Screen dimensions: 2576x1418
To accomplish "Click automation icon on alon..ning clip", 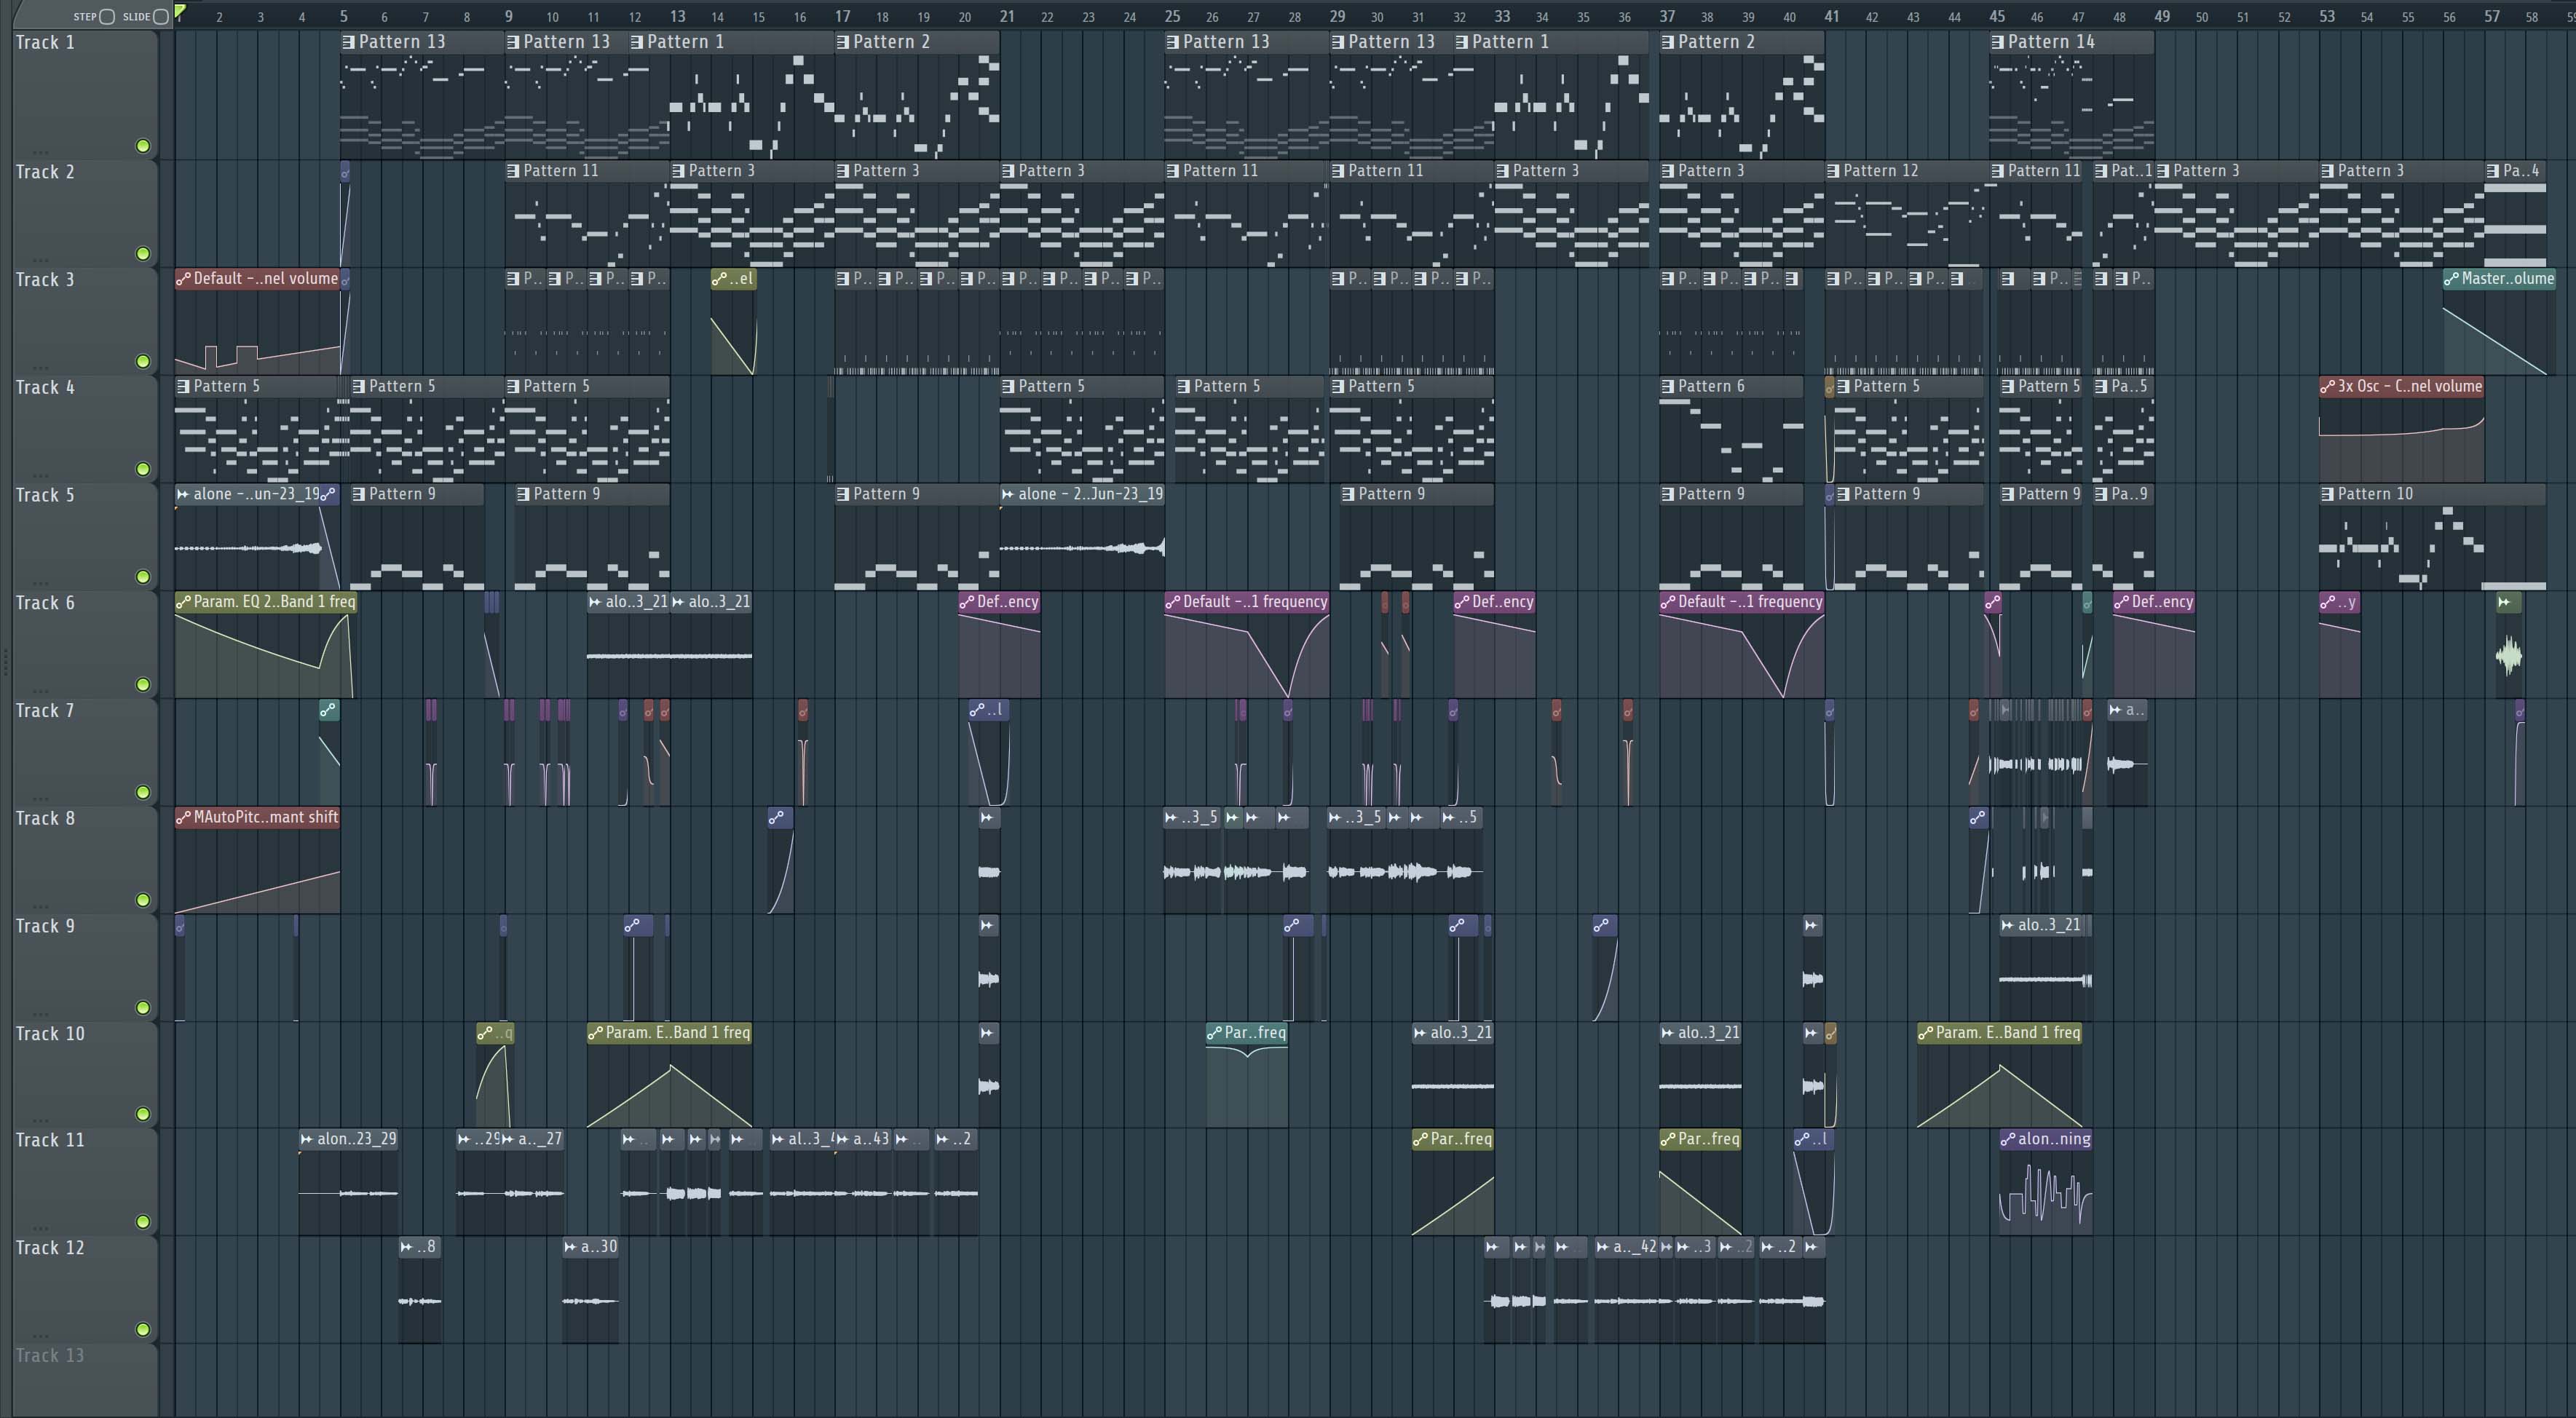I will 2009,1139.
